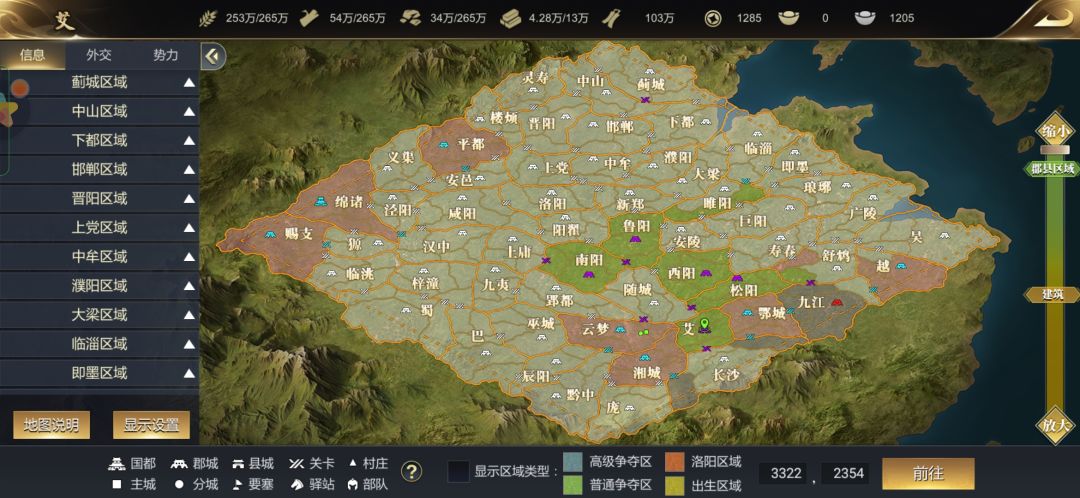Click the 洛阳区域 color swatch
The width and height of the screenshot is (1080, 498).
click(x=675, y=462)
